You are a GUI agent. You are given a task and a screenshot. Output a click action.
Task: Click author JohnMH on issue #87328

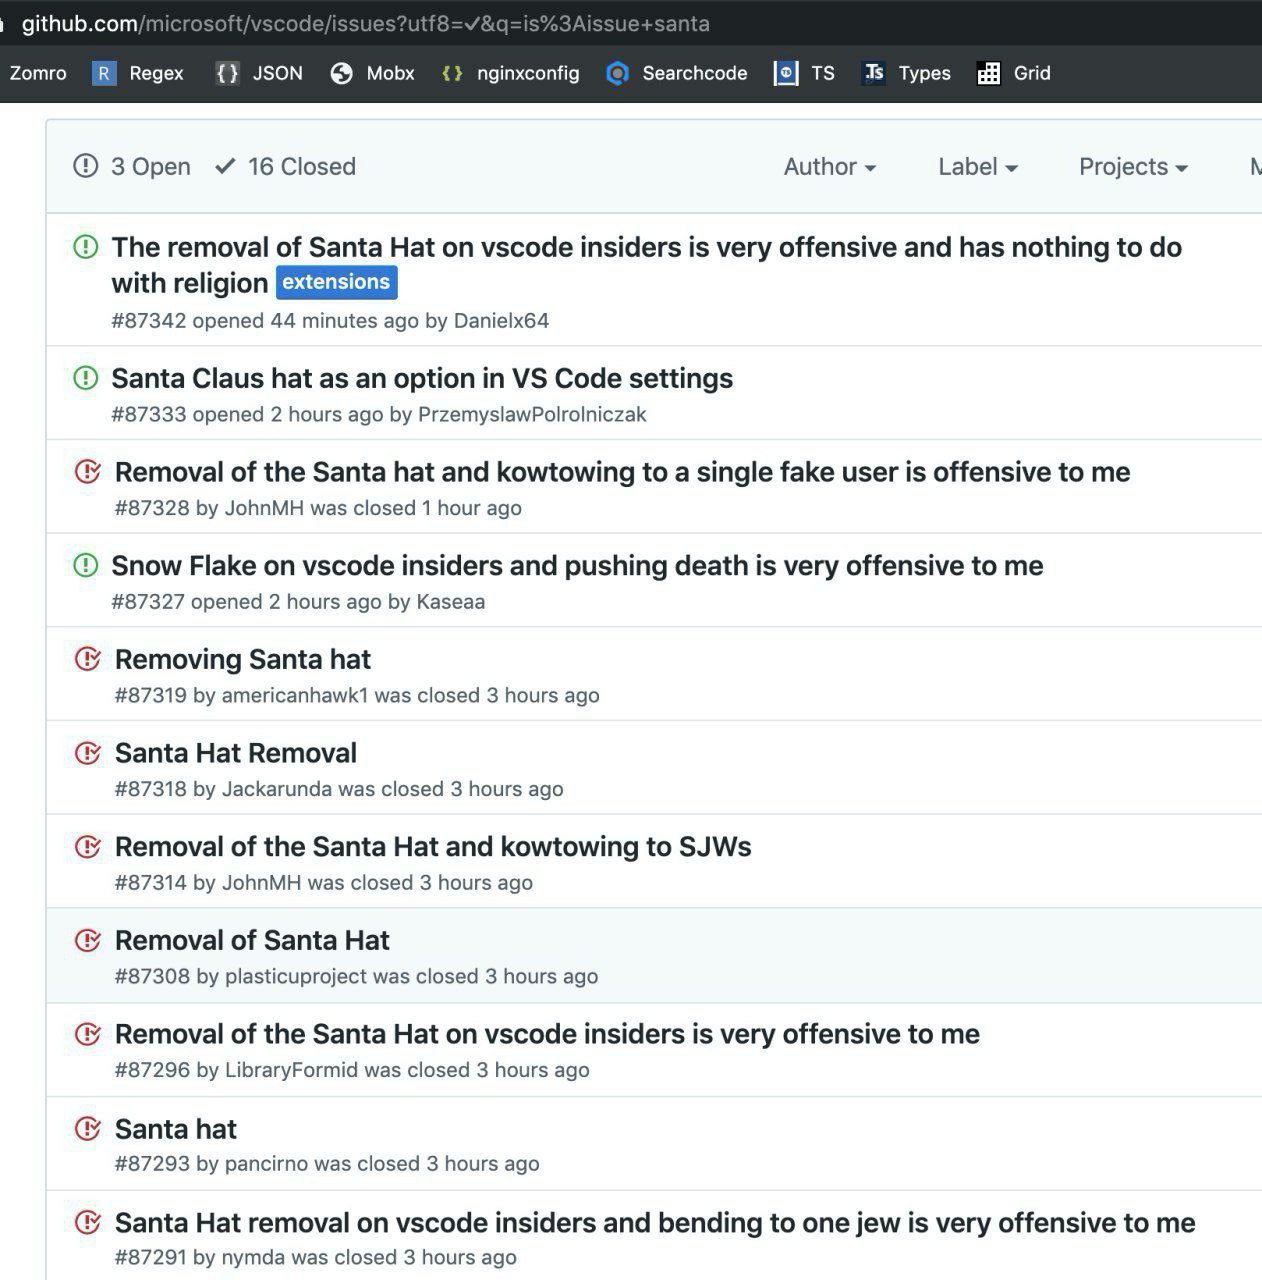click(264, 508)
